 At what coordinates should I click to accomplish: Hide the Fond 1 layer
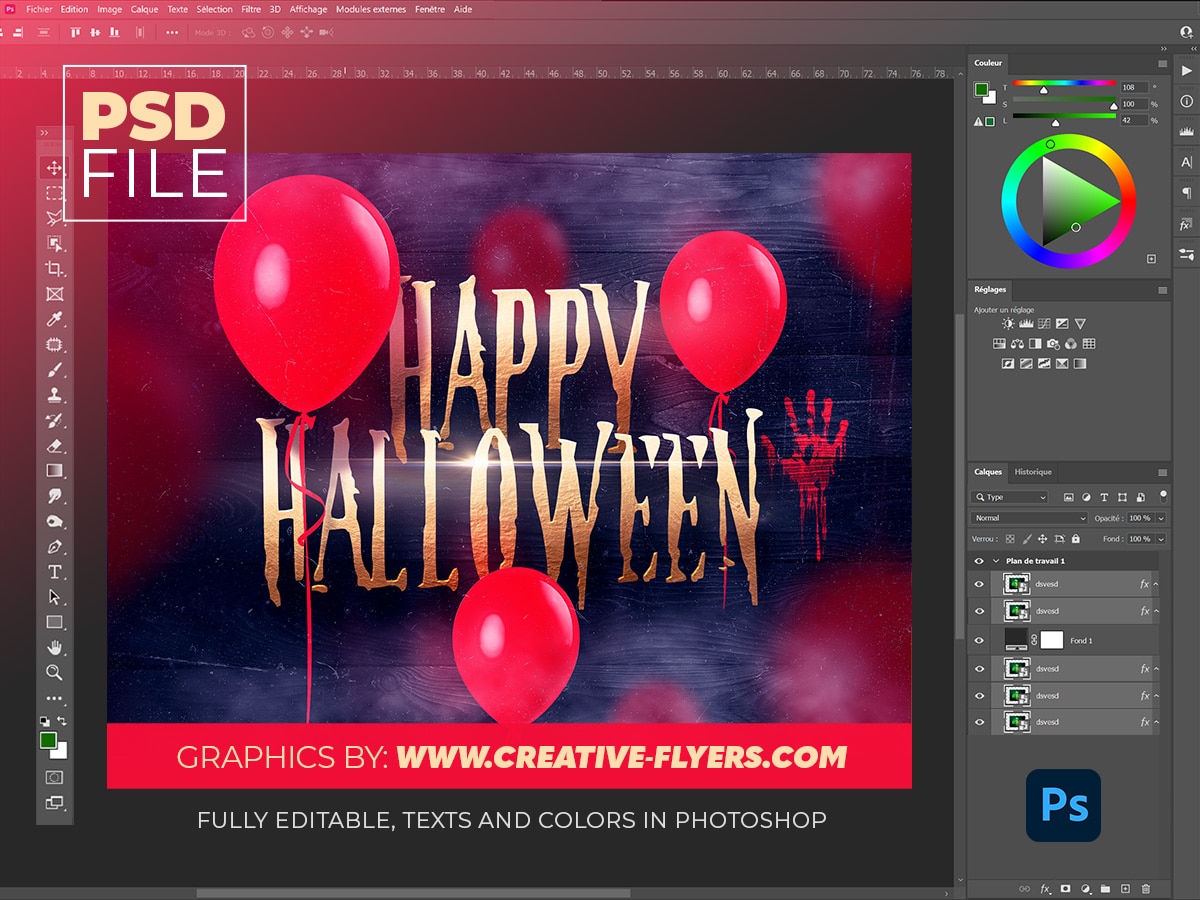pyautogui.click(x=980, y=640)
